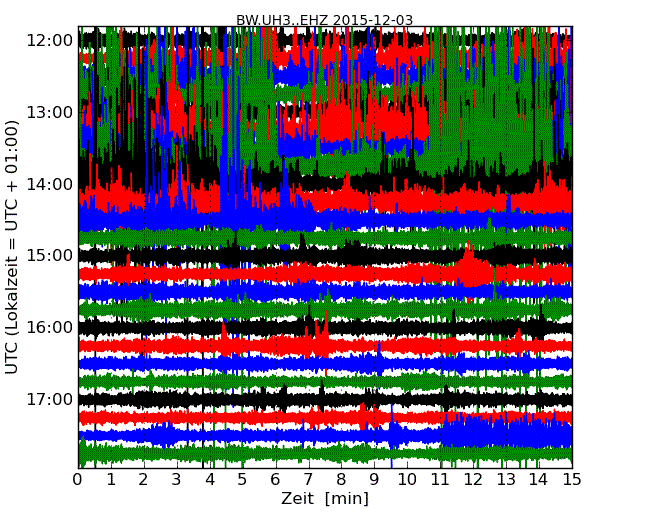Click x-axis tick label 3
The height and width of the screenshot is (520, 650).
pyautogui.click(x=177, y=479)
